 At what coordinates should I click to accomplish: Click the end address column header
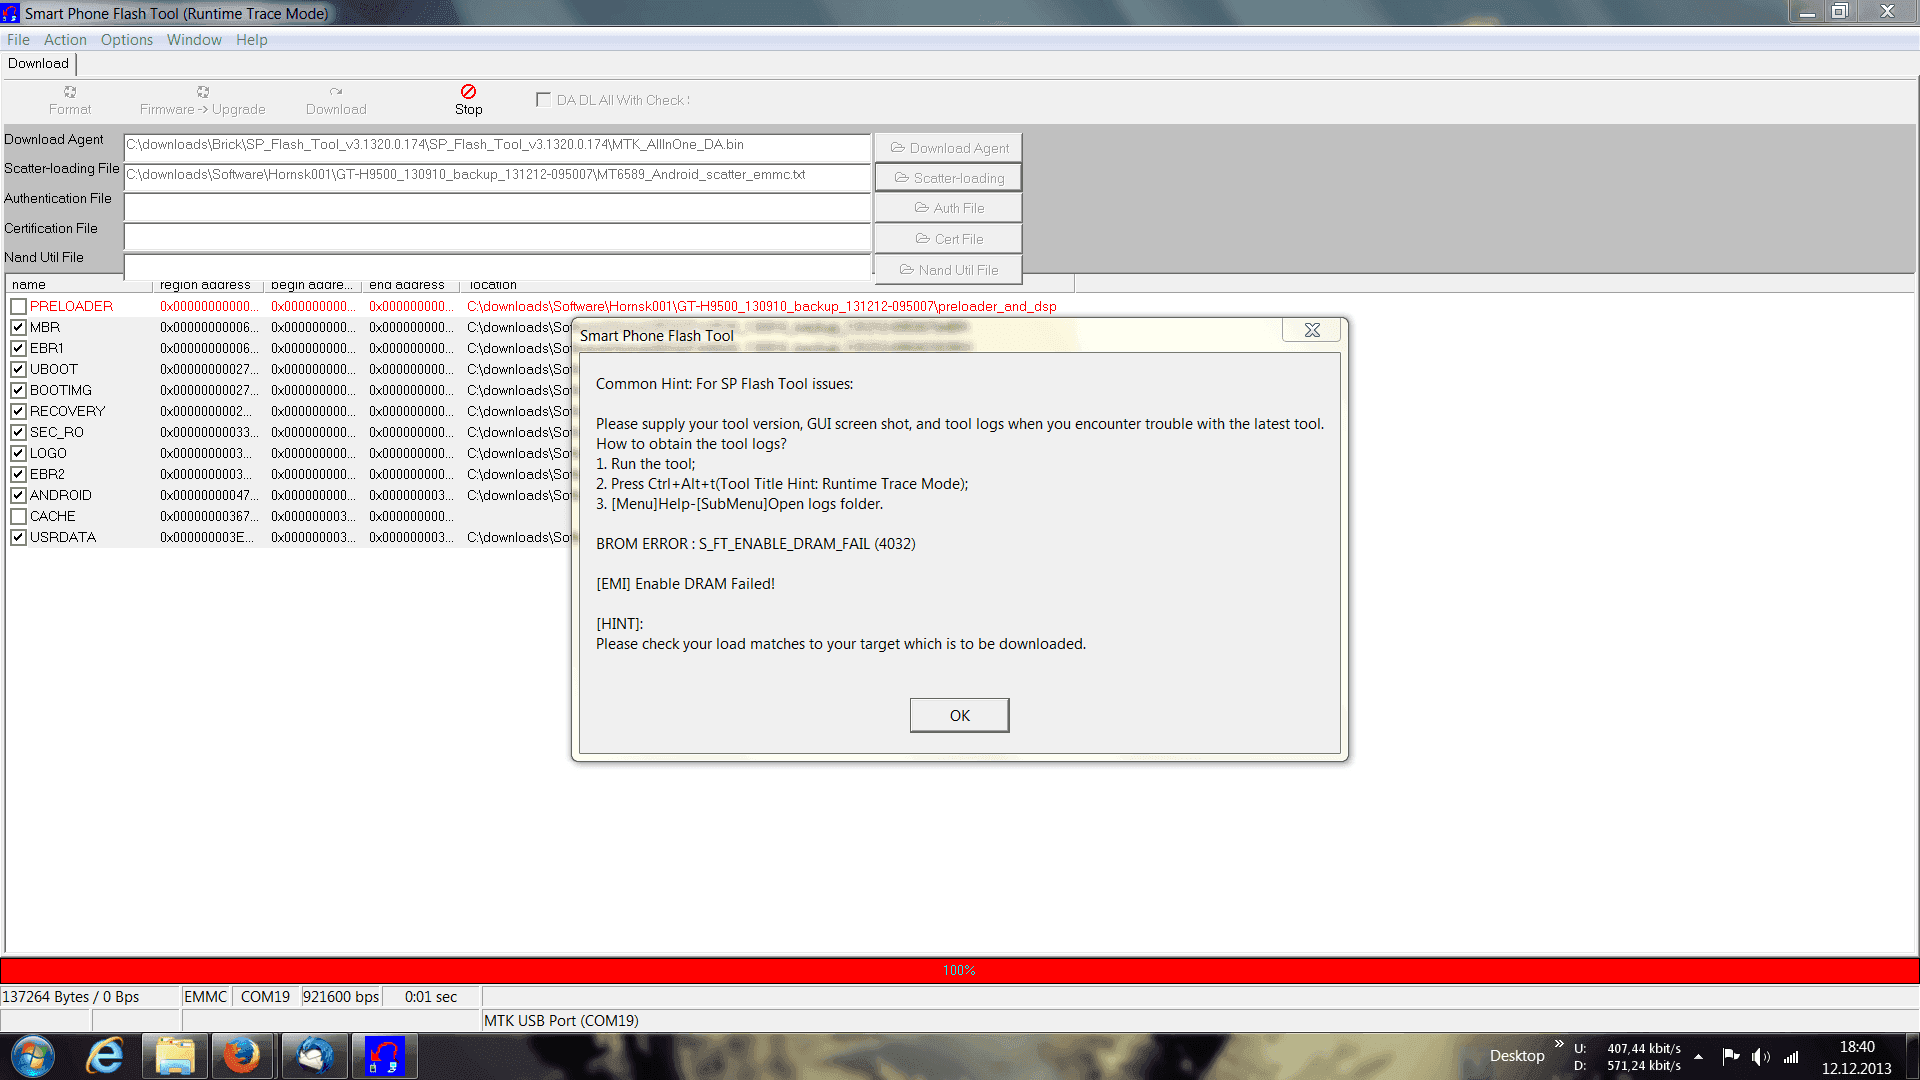click(411, 285)
